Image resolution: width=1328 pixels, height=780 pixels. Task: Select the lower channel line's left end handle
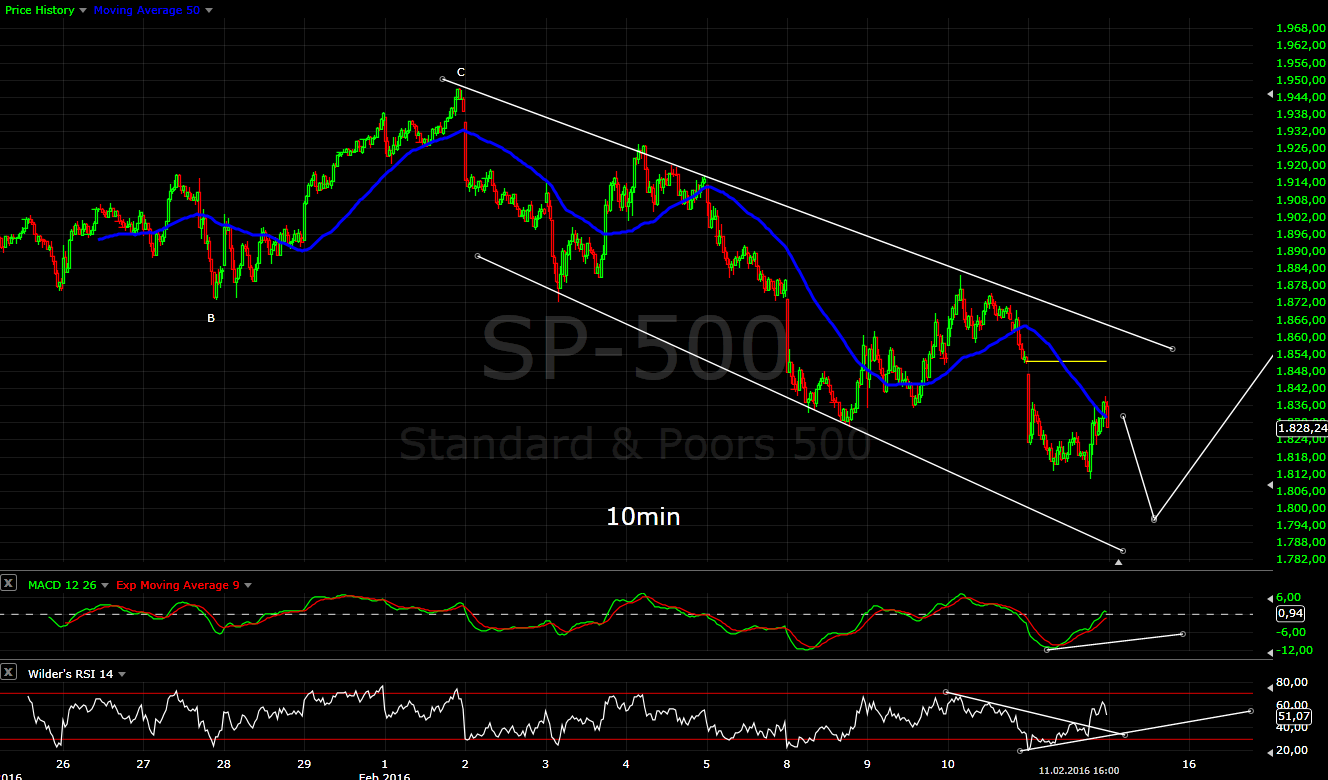point(477,256)
